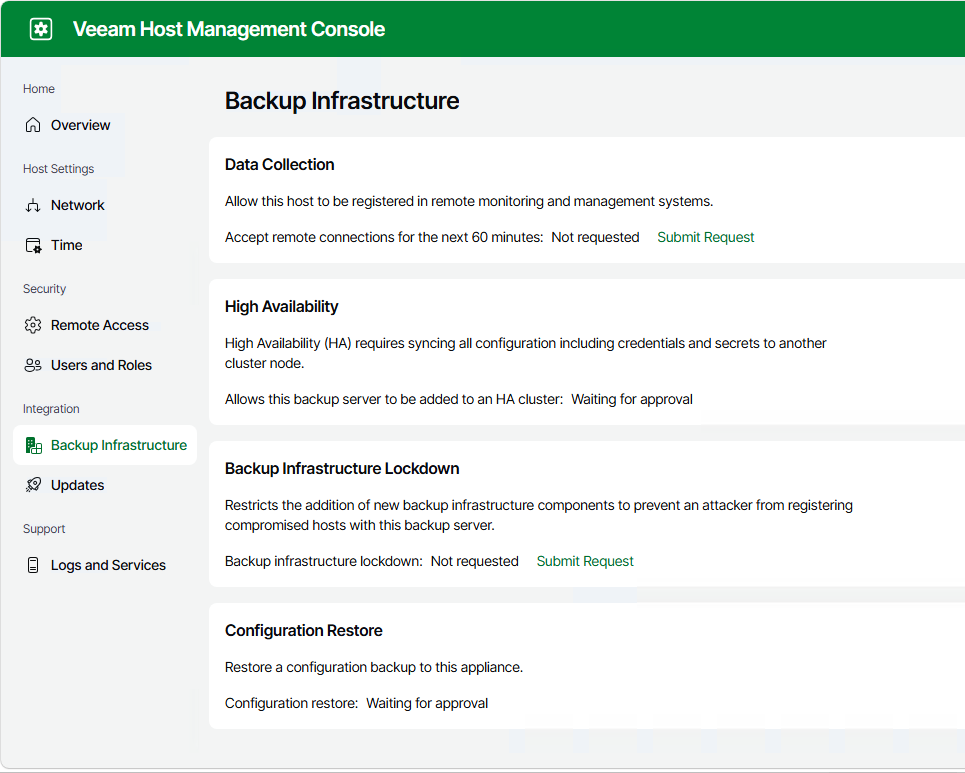Submit Request for Data Collection remote connections
This screenshot has width=965, height=773.
tap(705, 238)
